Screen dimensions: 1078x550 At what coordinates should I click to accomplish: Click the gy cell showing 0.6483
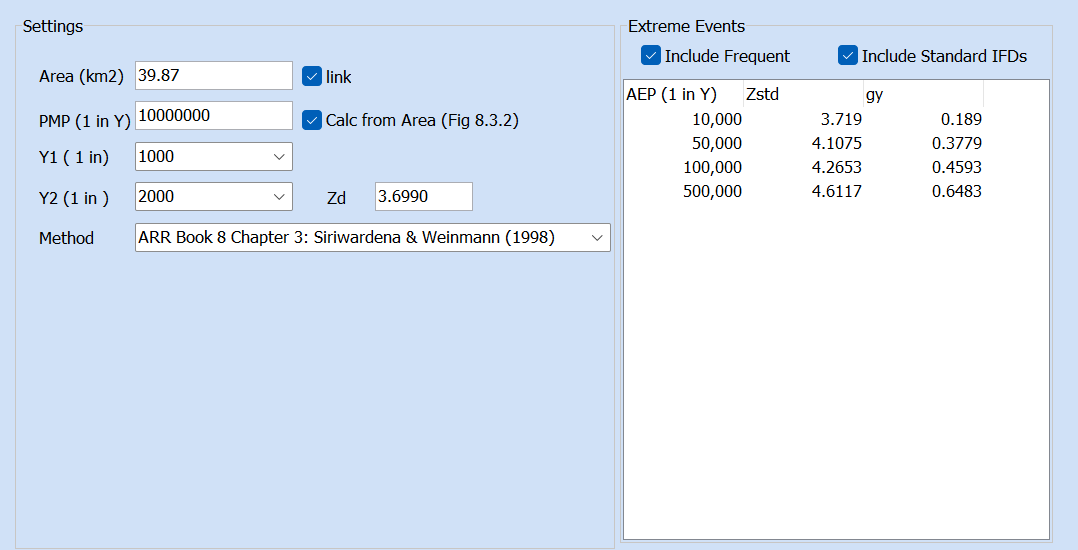point(956,191)
